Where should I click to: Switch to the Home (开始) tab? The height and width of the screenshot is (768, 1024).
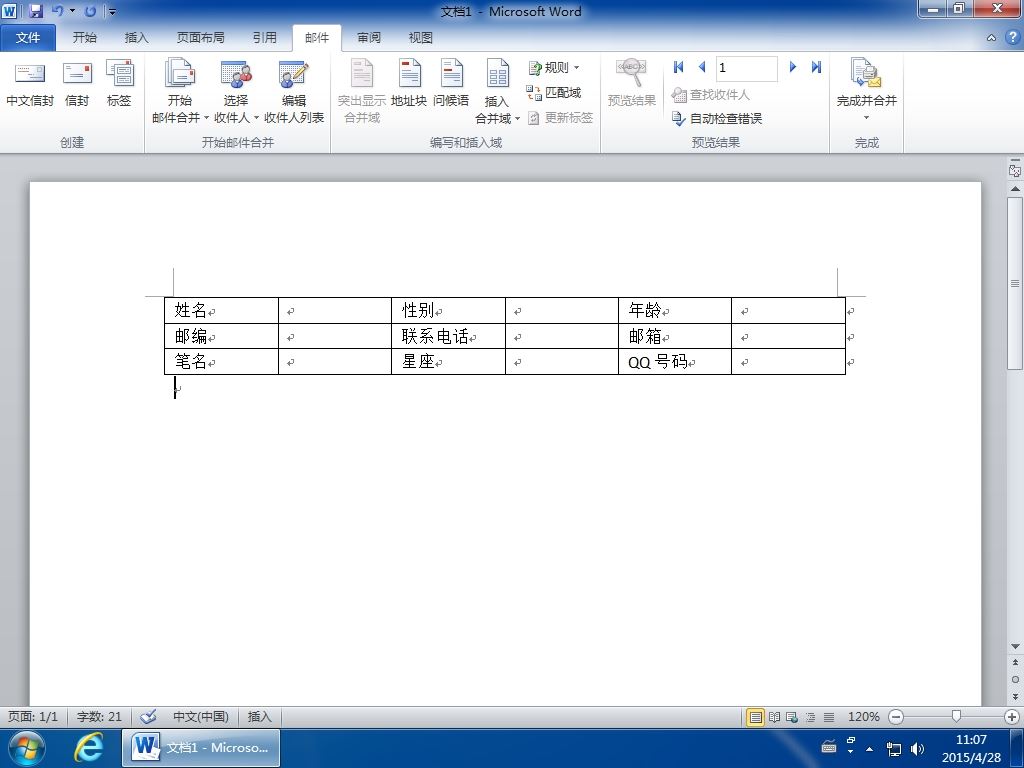click(84, 38)
